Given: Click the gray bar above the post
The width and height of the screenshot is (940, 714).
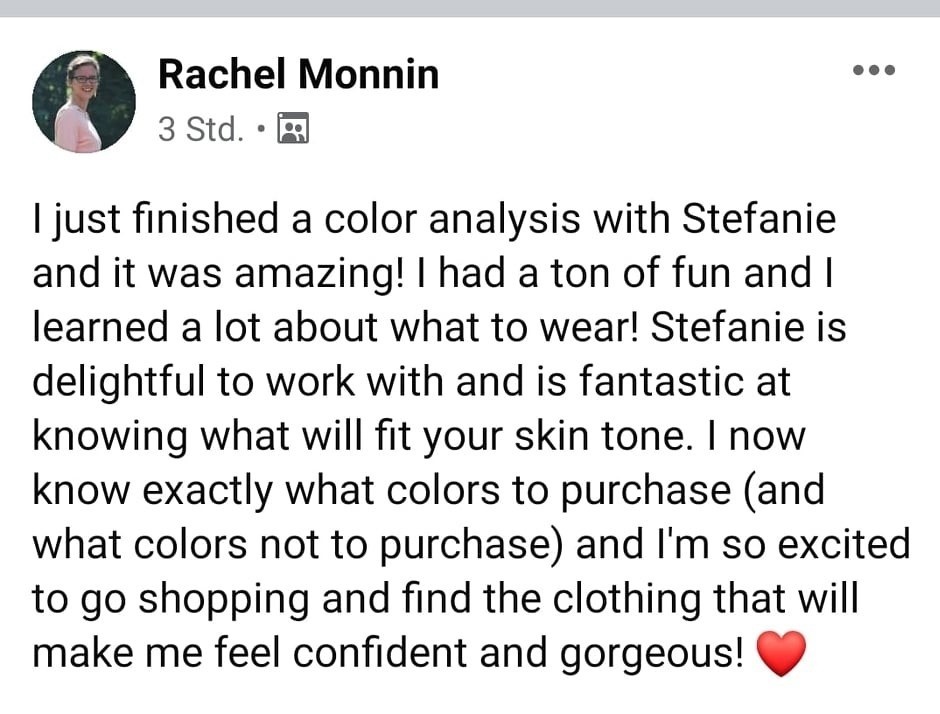Looking at the screenshot, I should [470, 8].
